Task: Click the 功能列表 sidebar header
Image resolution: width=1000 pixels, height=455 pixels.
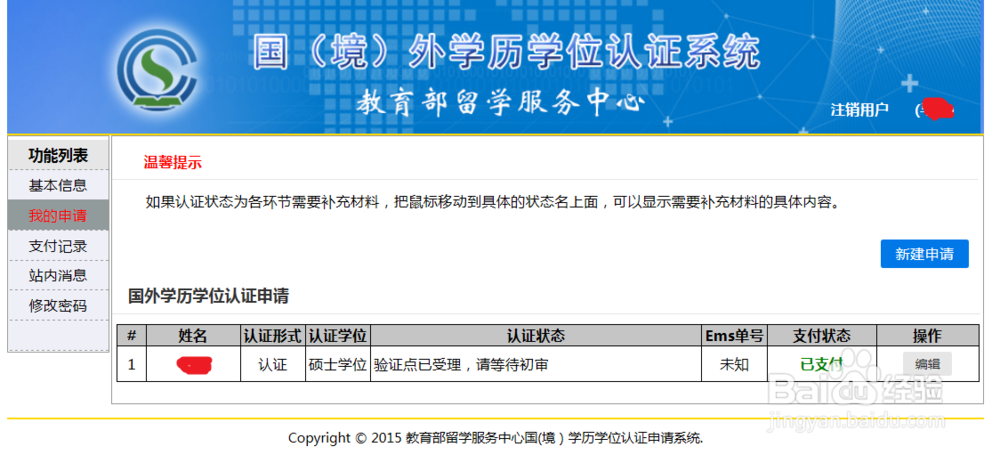Action: pyautogui.click(x=58, y=155)
